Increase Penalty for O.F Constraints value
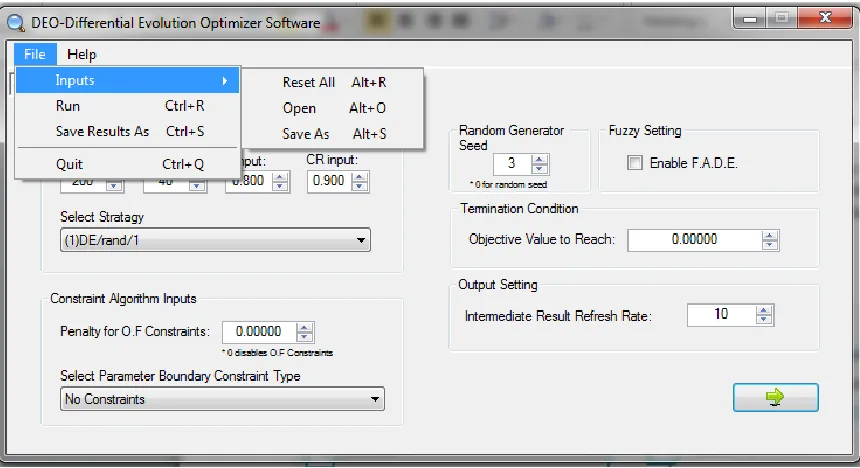 [x=304, y=328]
